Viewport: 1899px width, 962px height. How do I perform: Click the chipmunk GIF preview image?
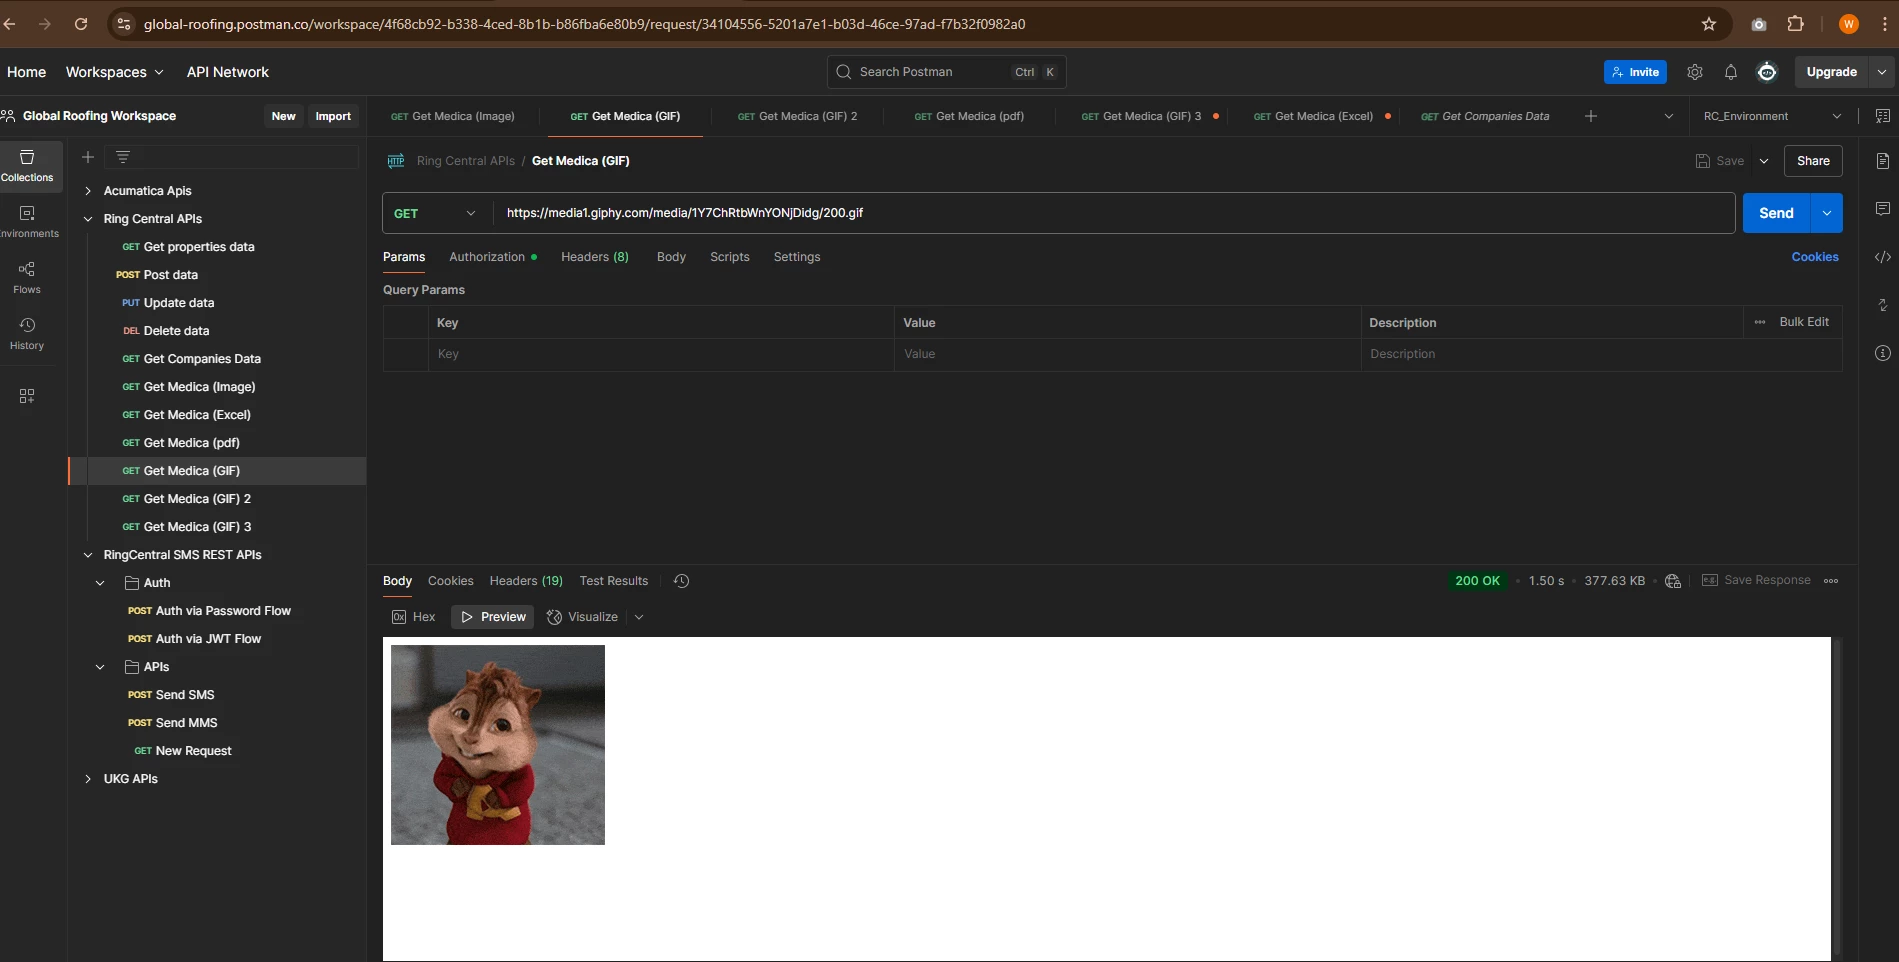coord(498,745)
